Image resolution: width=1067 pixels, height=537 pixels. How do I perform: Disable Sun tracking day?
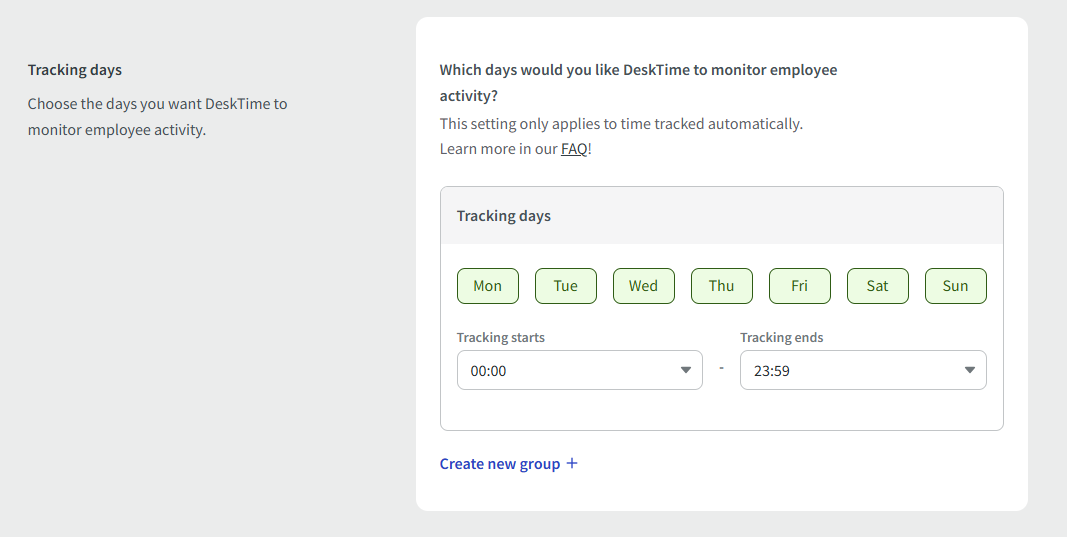[x=955, y=286]
